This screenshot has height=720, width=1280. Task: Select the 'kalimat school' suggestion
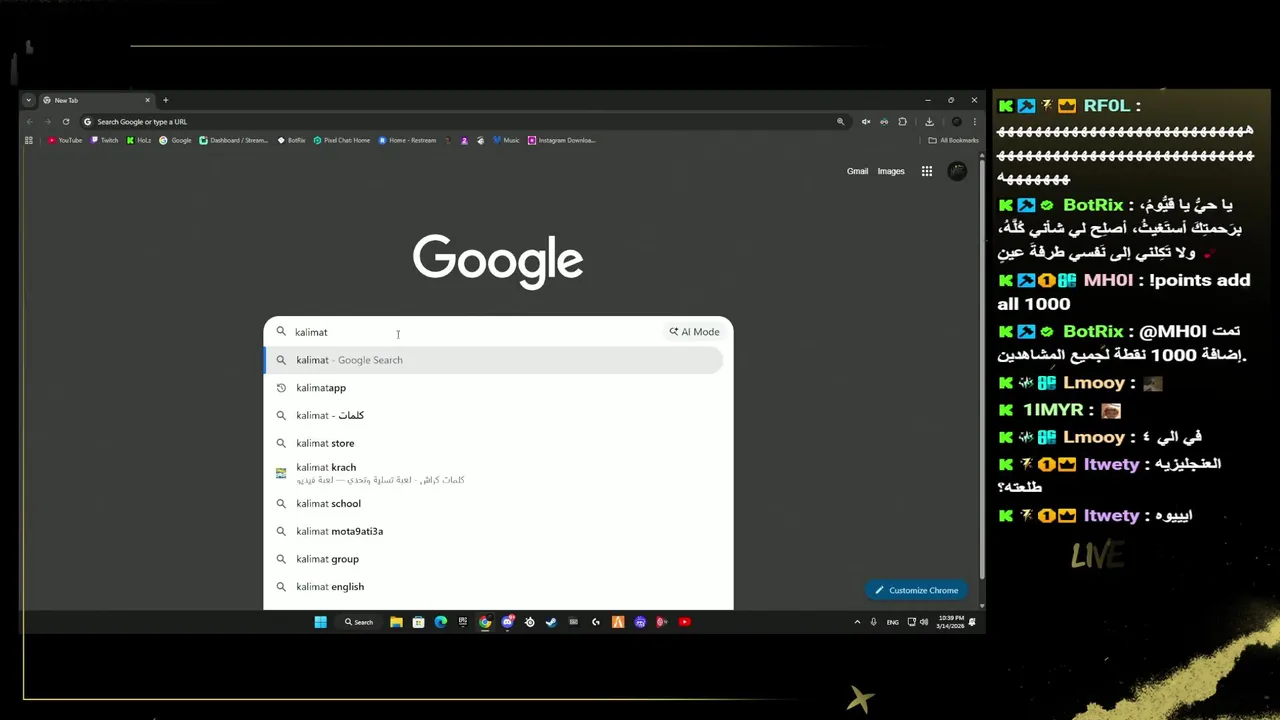point(493,504)
